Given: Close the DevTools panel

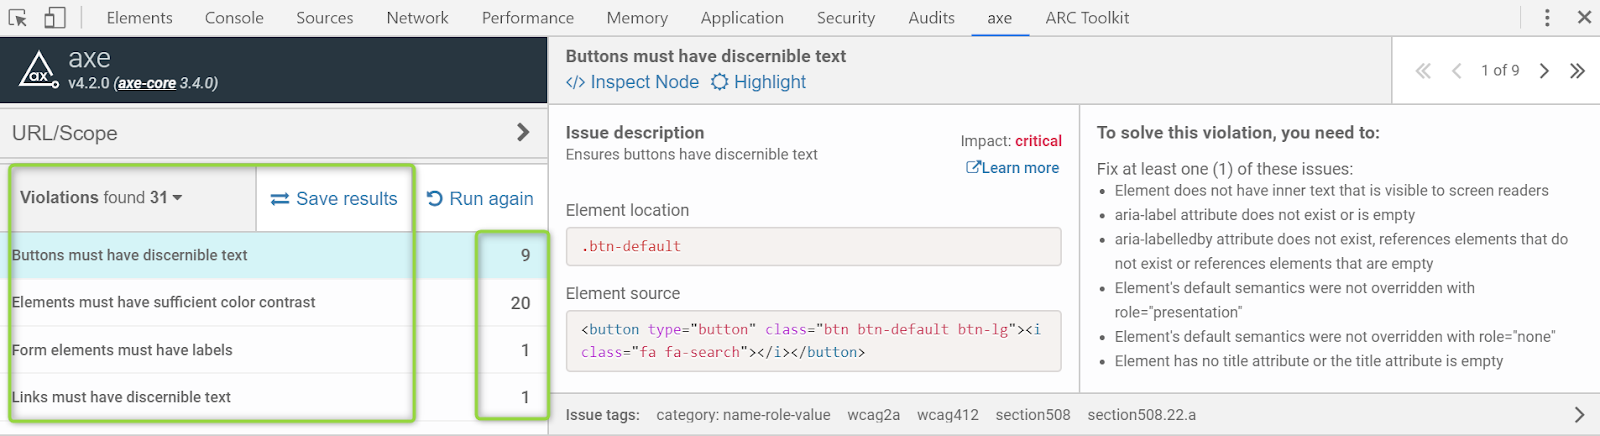Looking at the screenshot, I should (x=1584, y=17).
